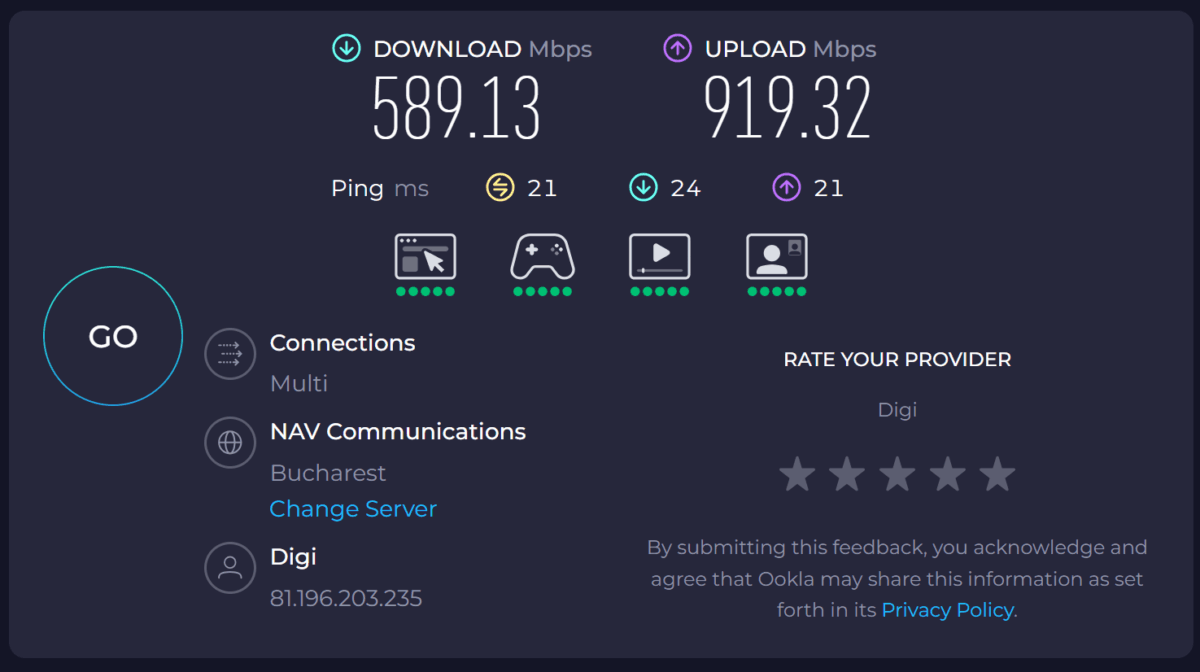This screenshot has height=672, width=1200.
Task: Rate provider with the first star
Action: (797, 474)
